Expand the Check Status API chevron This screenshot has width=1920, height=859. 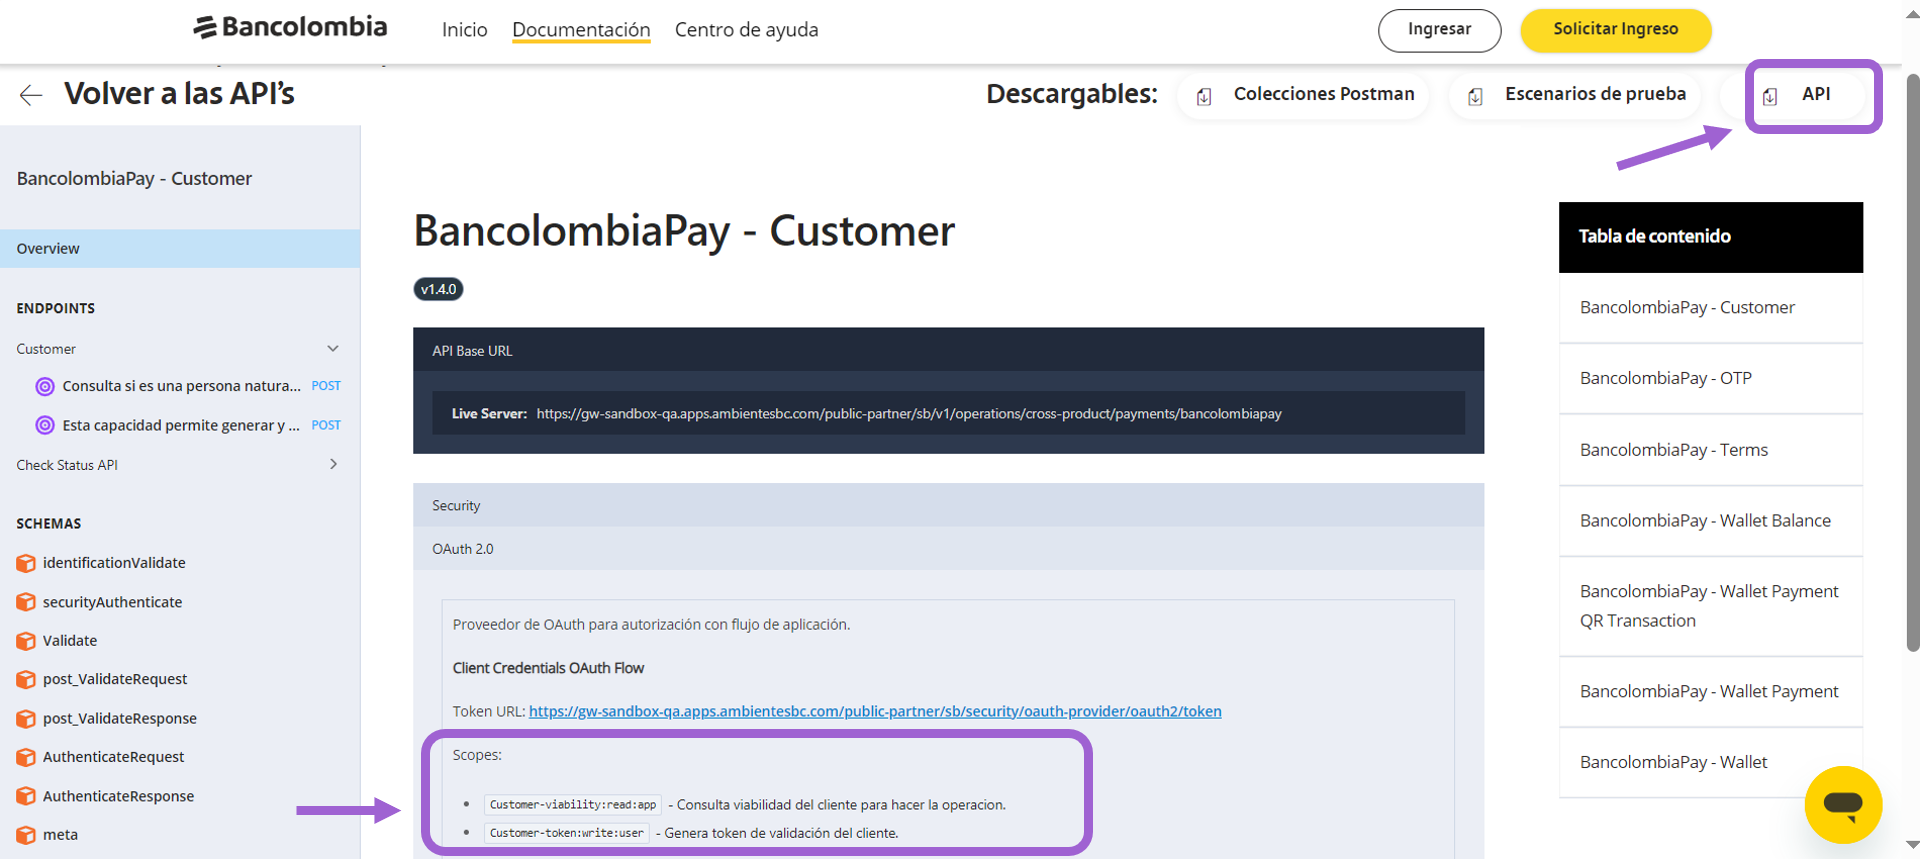(x=333, y=464)
